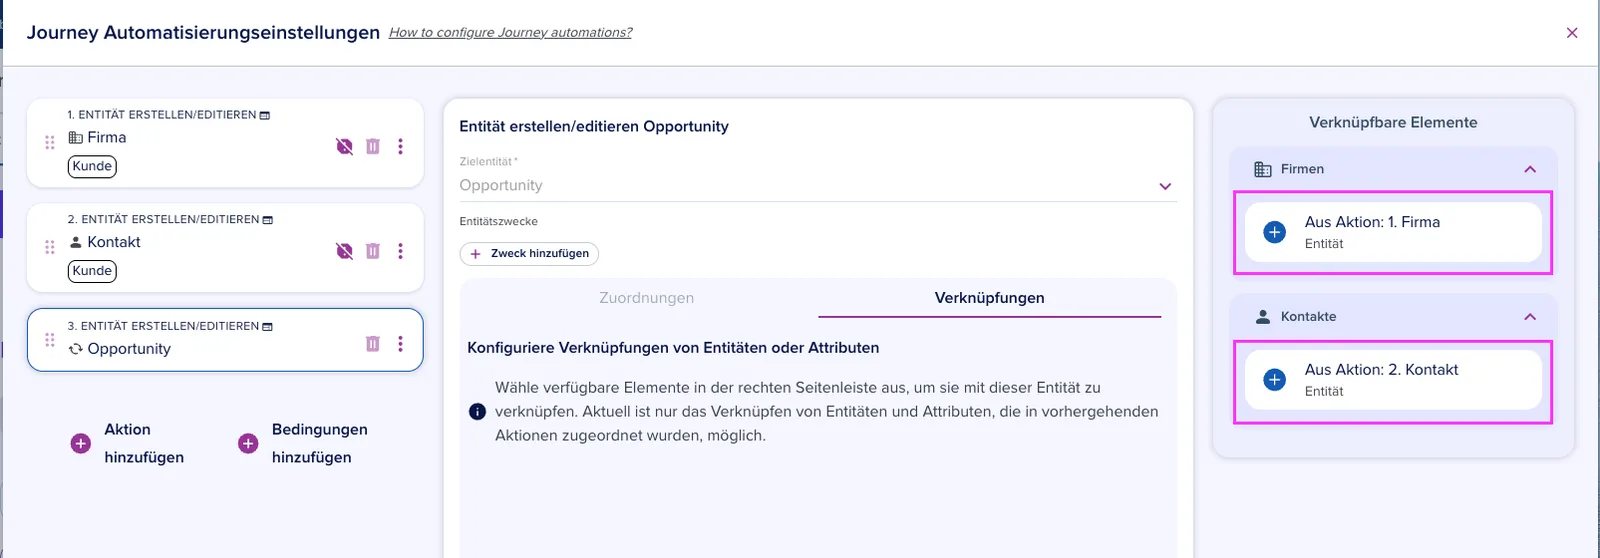
Task: Select the Verknüpfungen tab
Action: [990, 298]
